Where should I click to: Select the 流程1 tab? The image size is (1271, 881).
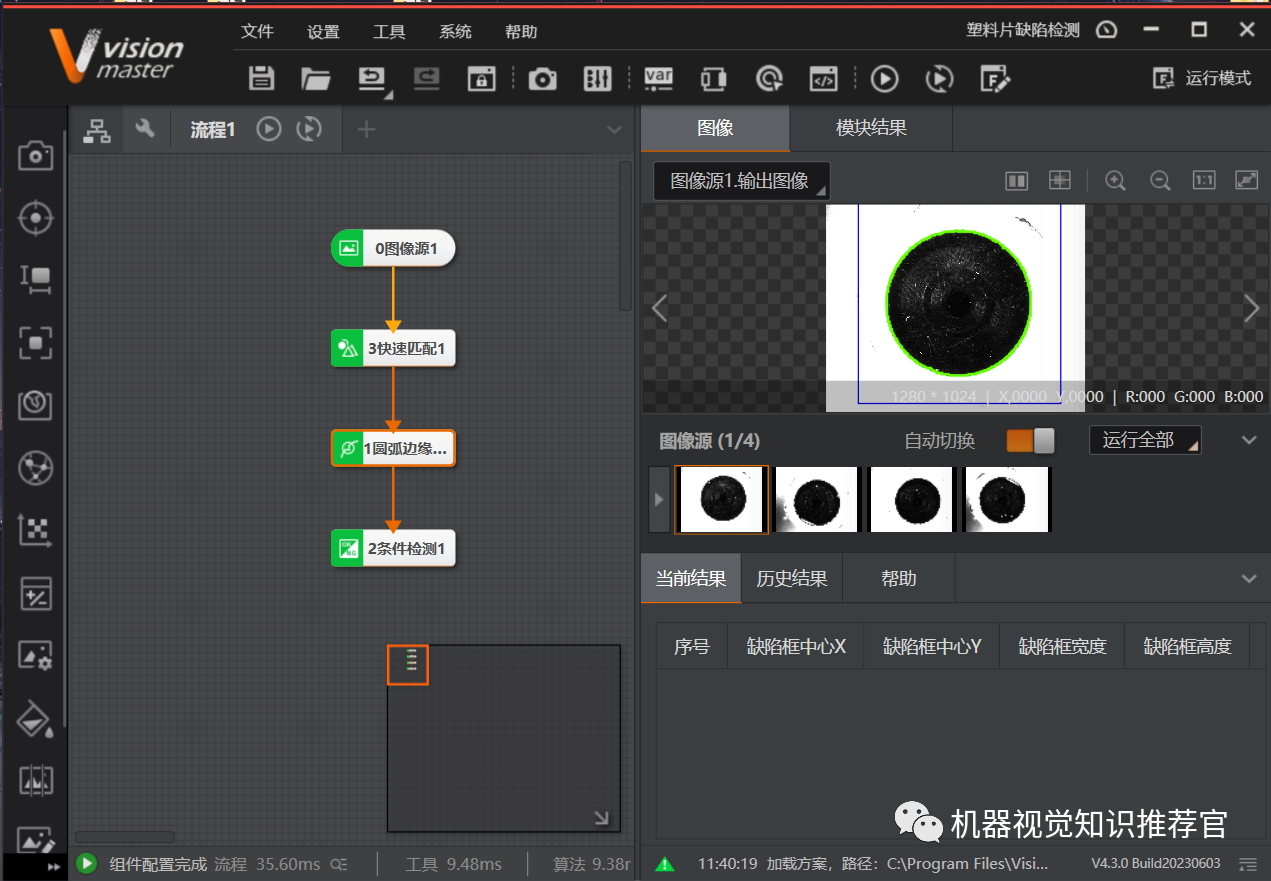point(212,130)
